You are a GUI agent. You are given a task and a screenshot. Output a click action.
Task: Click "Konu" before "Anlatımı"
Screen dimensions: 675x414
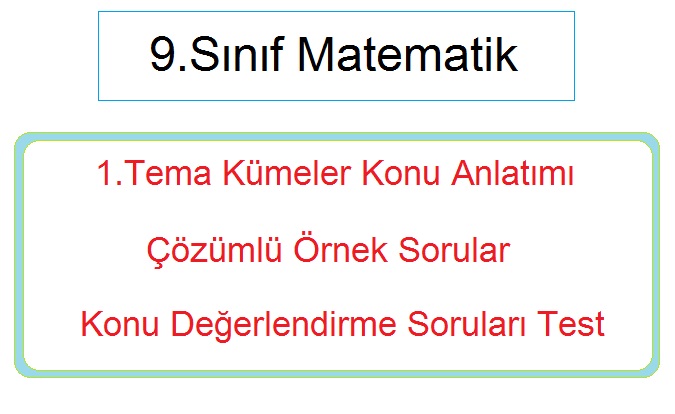coord(401,173)
